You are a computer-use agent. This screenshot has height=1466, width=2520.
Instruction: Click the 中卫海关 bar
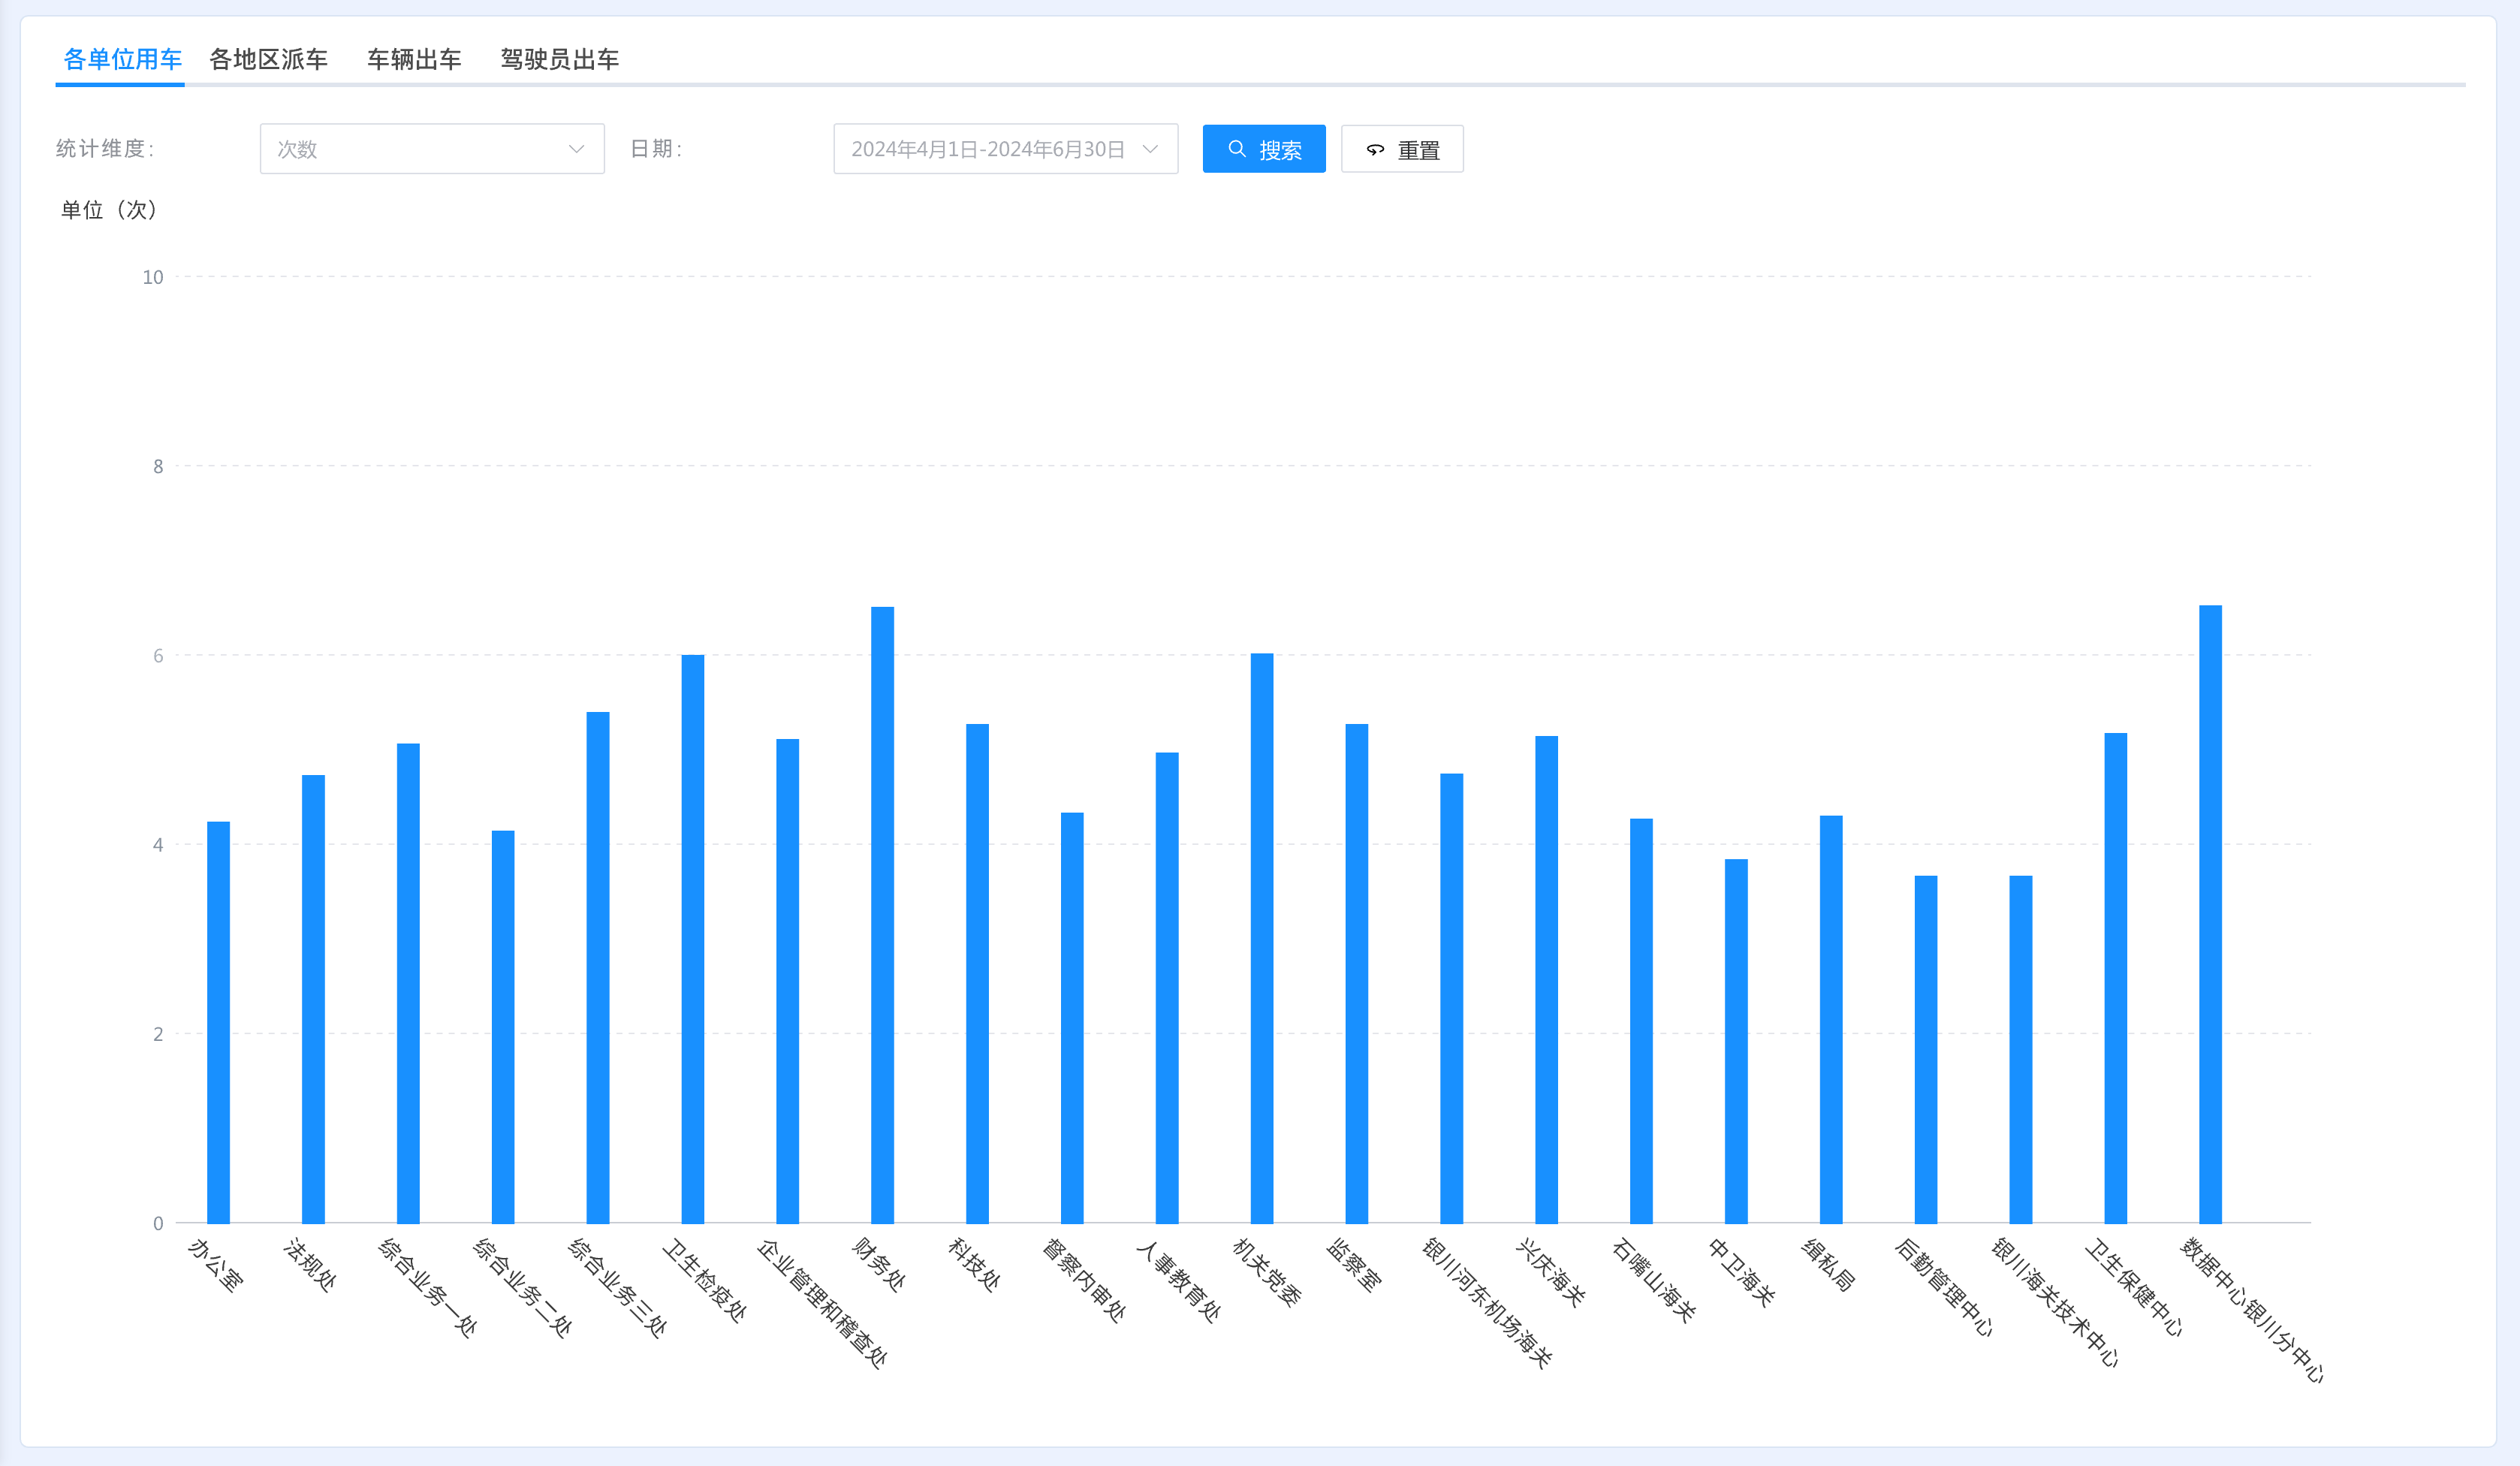pos(1736,1040)
